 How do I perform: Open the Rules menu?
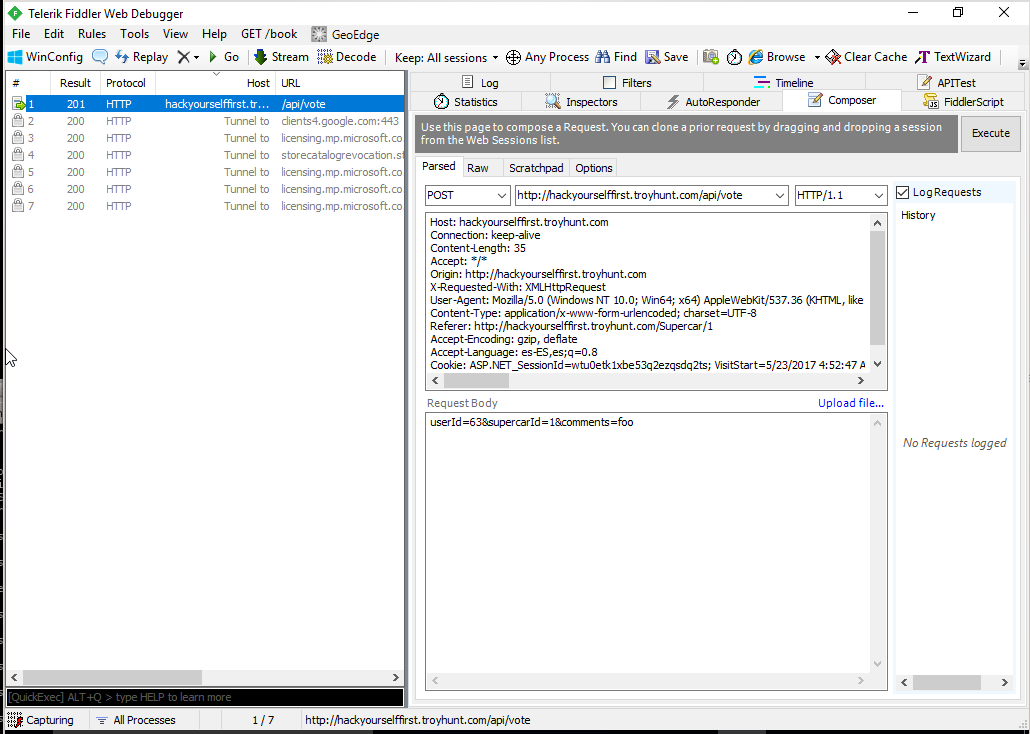click(x=92, y=34)
